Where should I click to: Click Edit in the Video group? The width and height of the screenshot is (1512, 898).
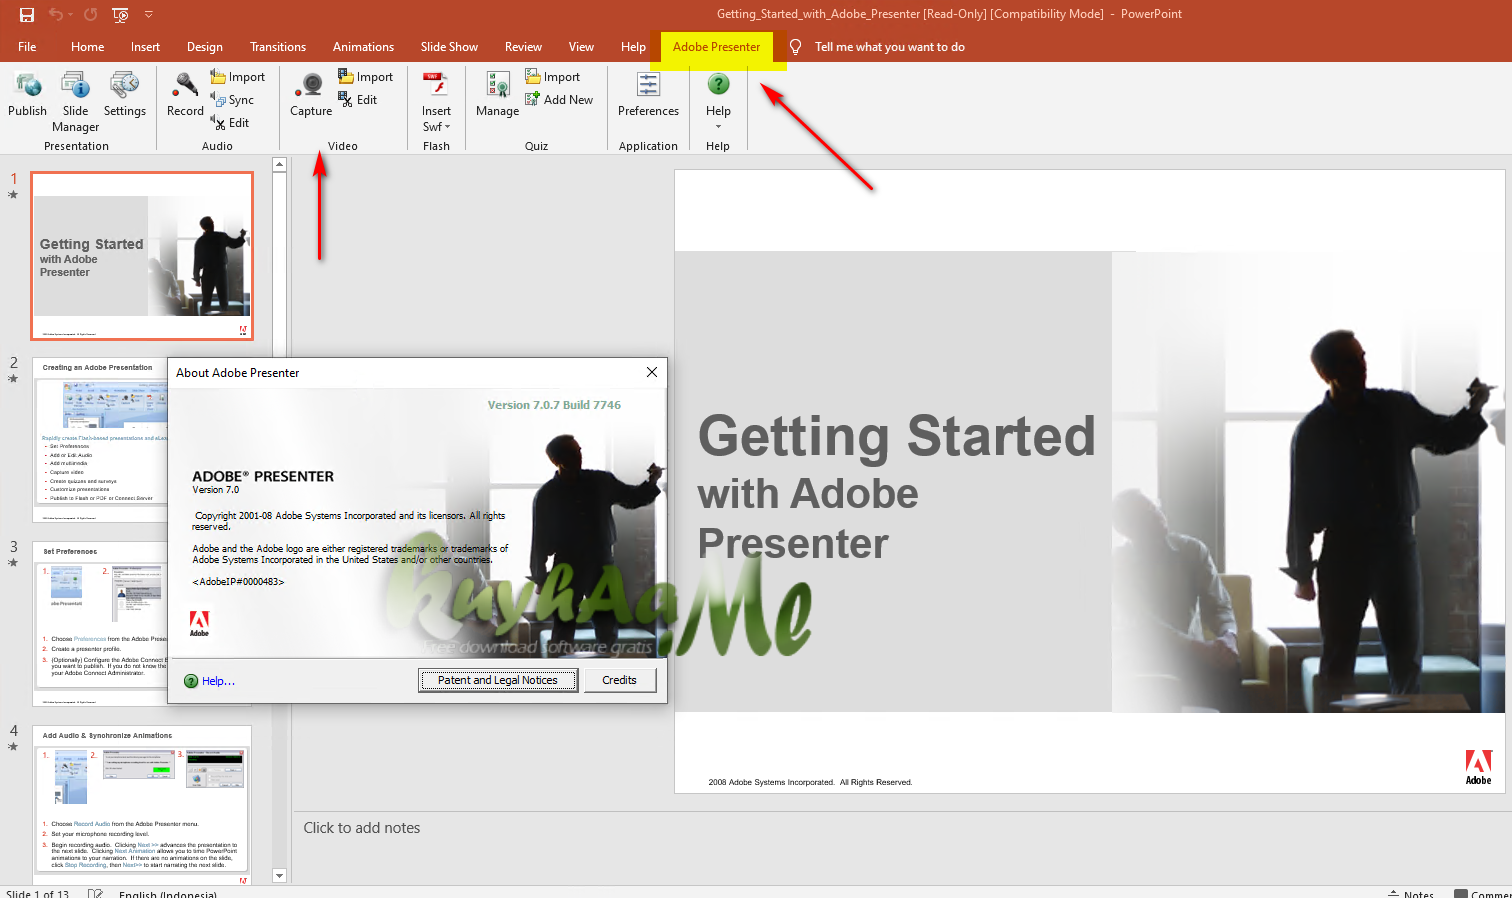(x=357, y=100)
